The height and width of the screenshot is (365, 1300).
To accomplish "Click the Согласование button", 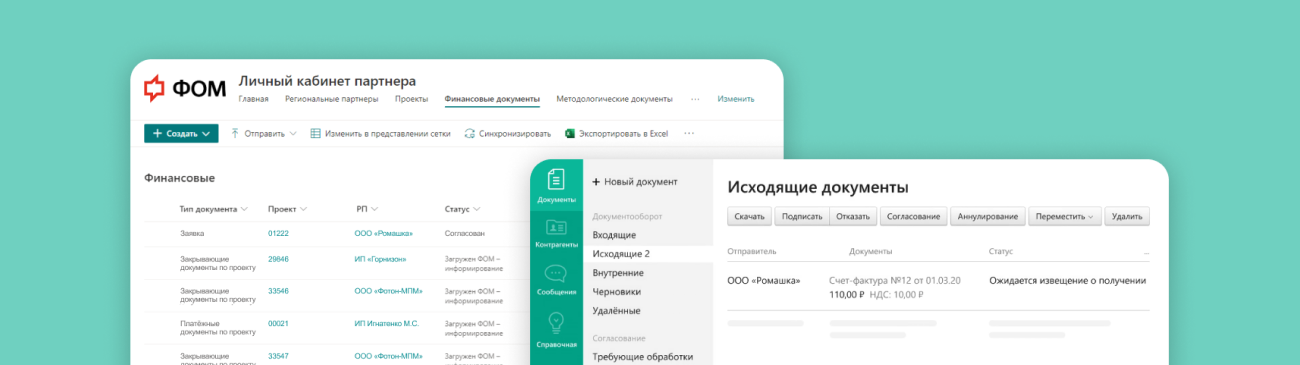I will pos(914,216).
